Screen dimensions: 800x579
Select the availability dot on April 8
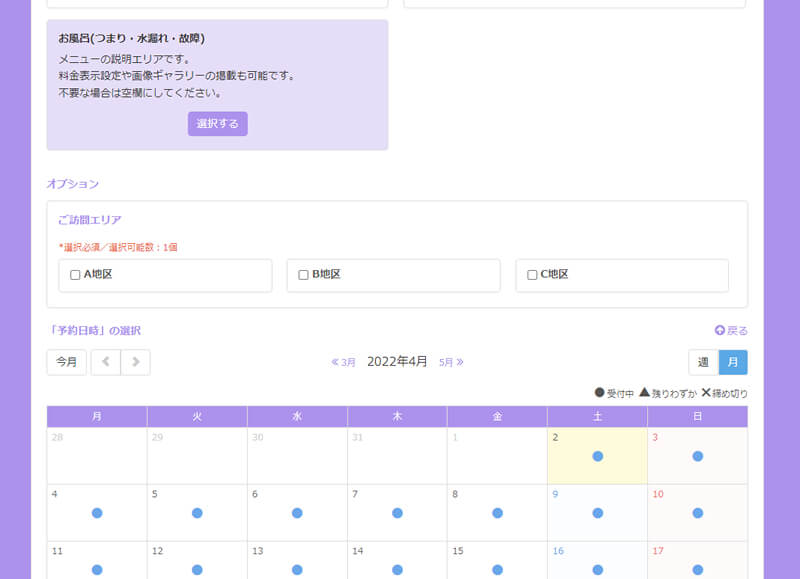[497, 513]
